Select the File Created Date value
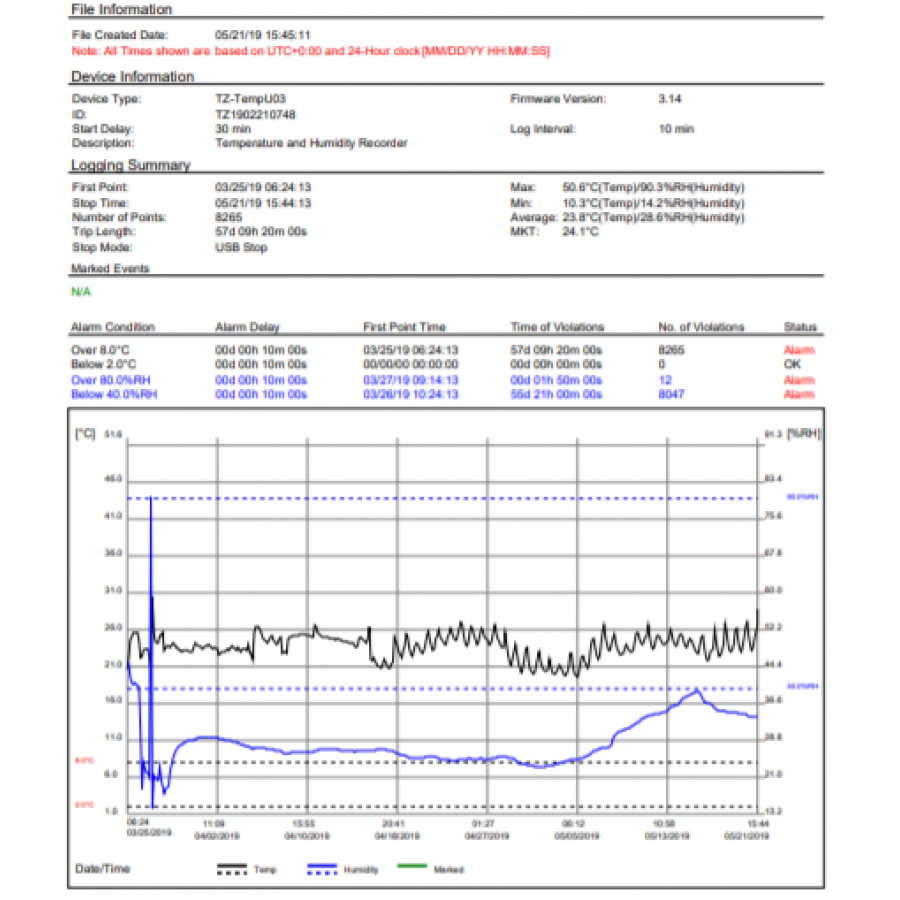Image resolution: width=900 pixels, height=900 pixels. coord(262,35)
